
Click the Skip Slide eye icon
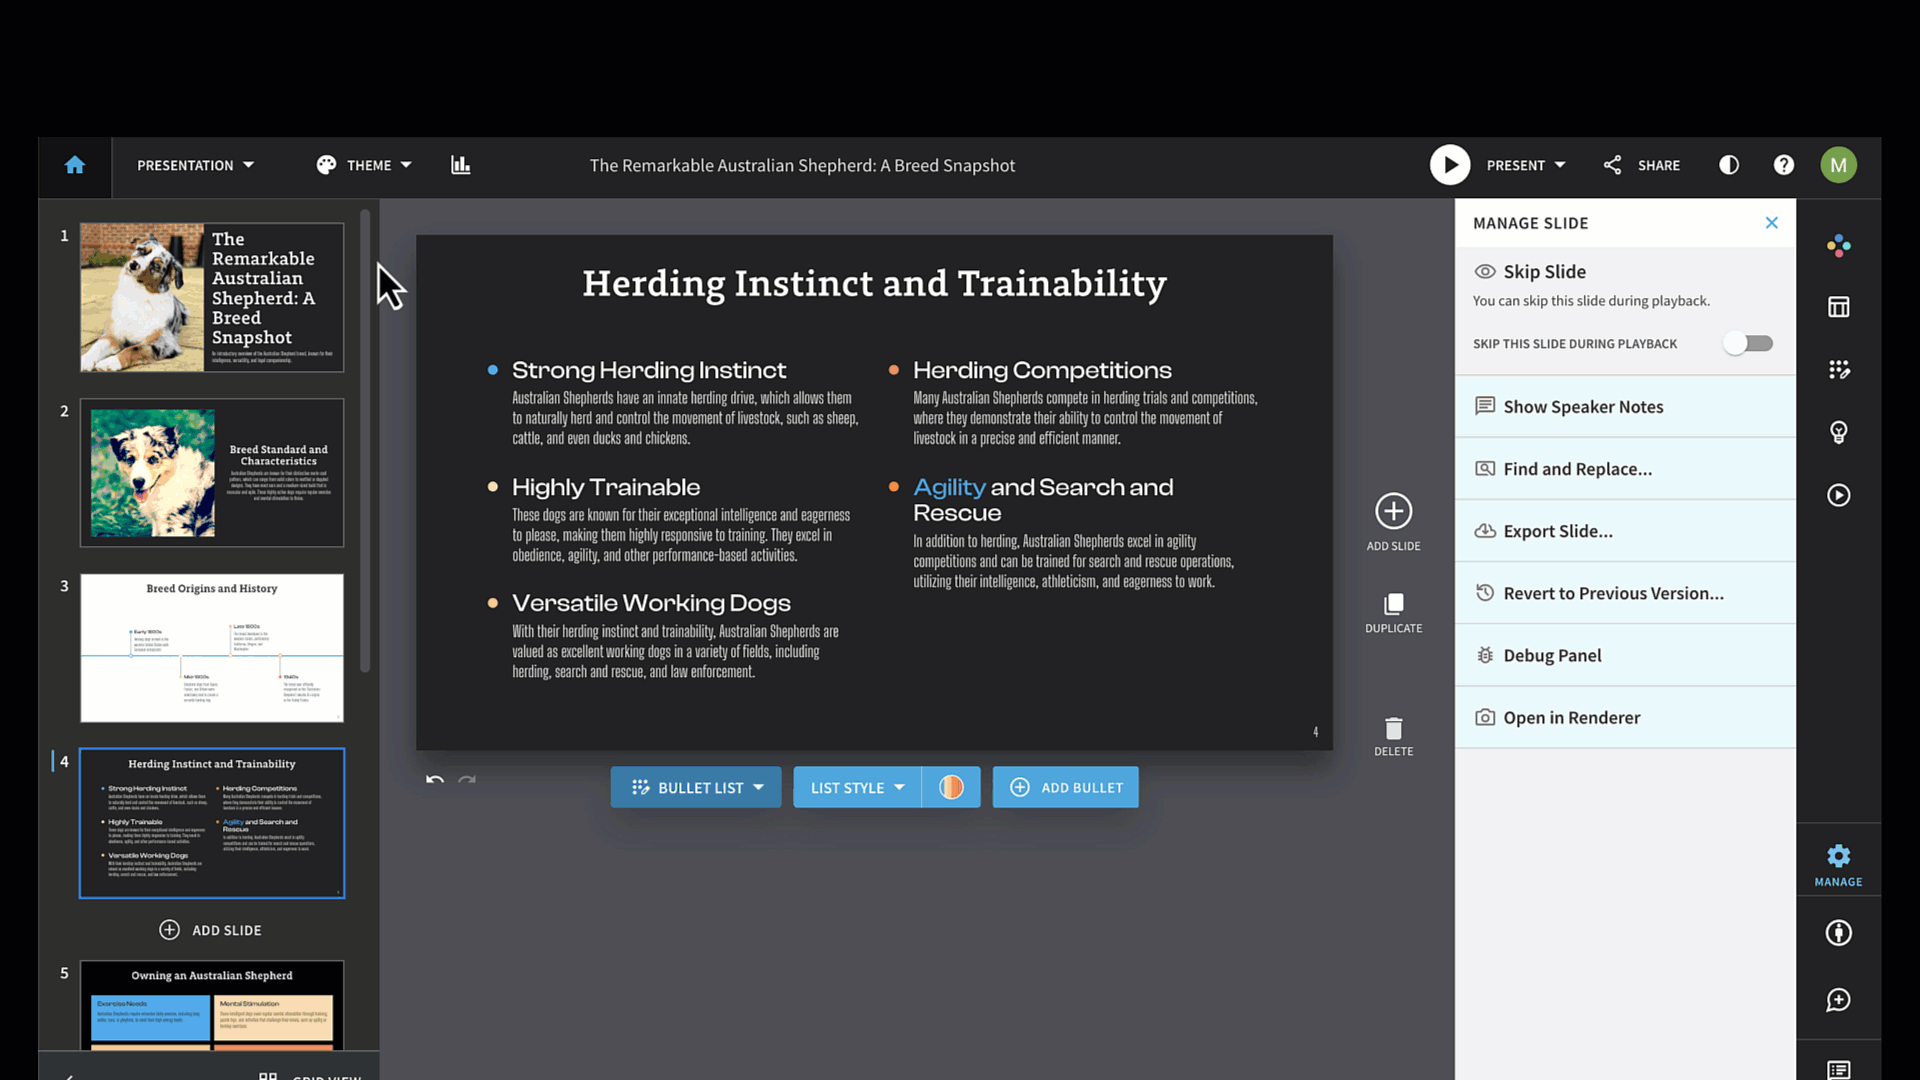click(x=1485, y=271)
